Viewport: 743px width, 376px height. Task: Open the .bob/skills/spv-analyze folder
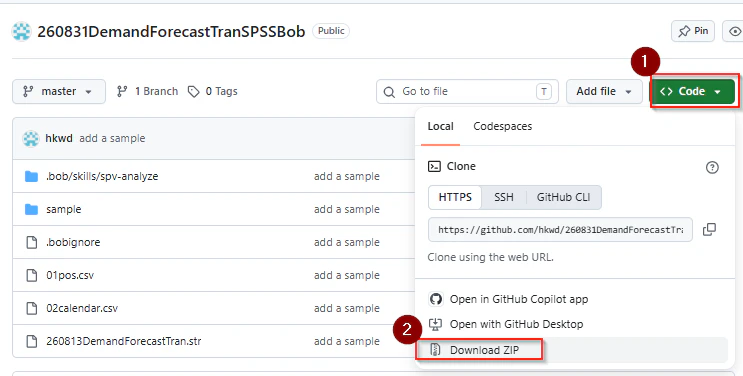(102, 176)
